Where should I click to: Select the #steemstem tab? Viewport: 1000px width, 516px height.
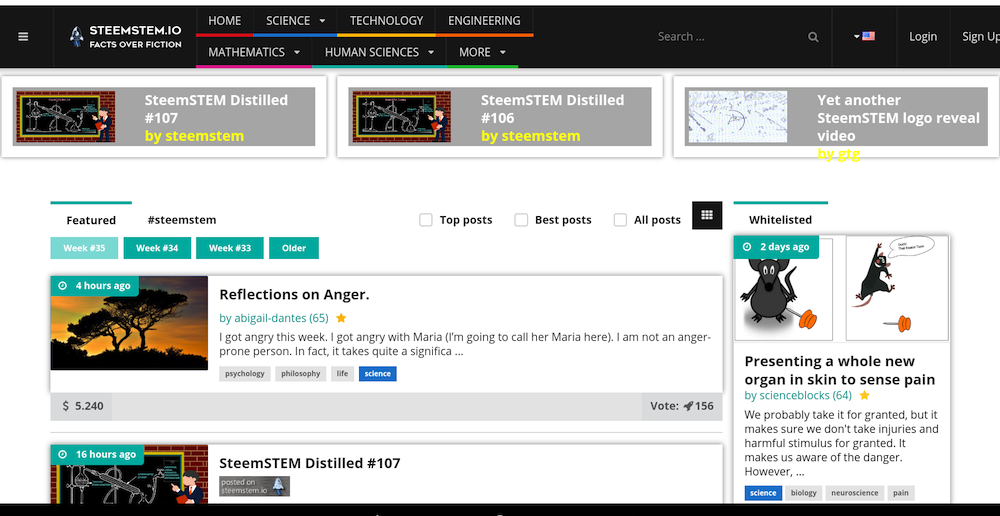tap(182, 220)
